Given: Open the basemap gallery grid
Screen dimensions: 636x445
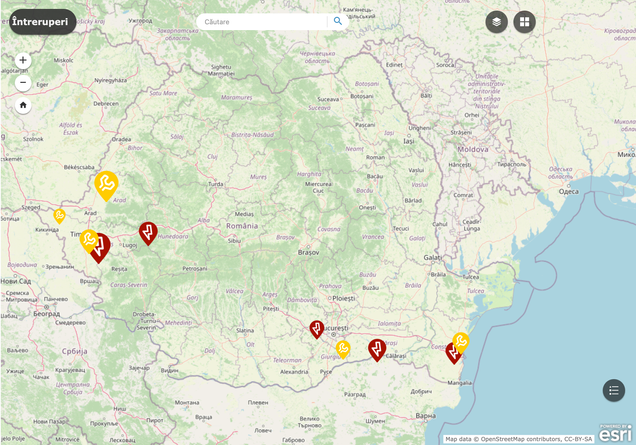Looking at the screenshot, I should tap(524, 22).
